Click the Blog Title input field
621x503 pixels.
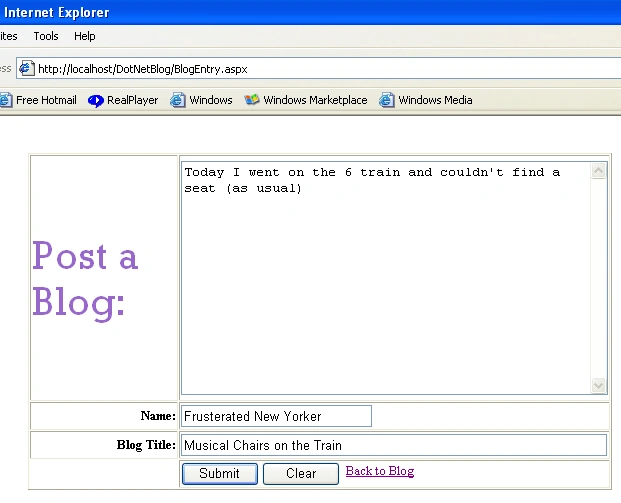pyautogui.click(x=394, y=445)
